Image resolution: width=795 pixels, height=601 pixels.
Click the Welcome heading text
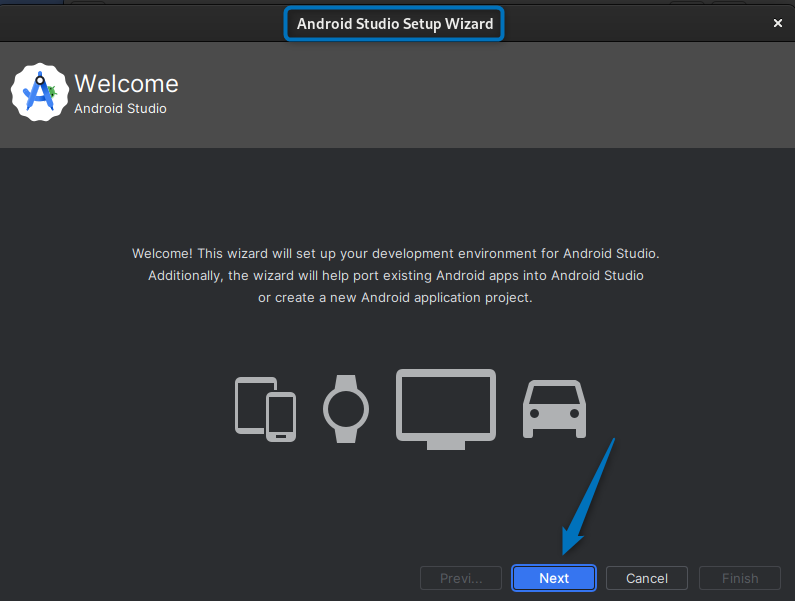126,84
